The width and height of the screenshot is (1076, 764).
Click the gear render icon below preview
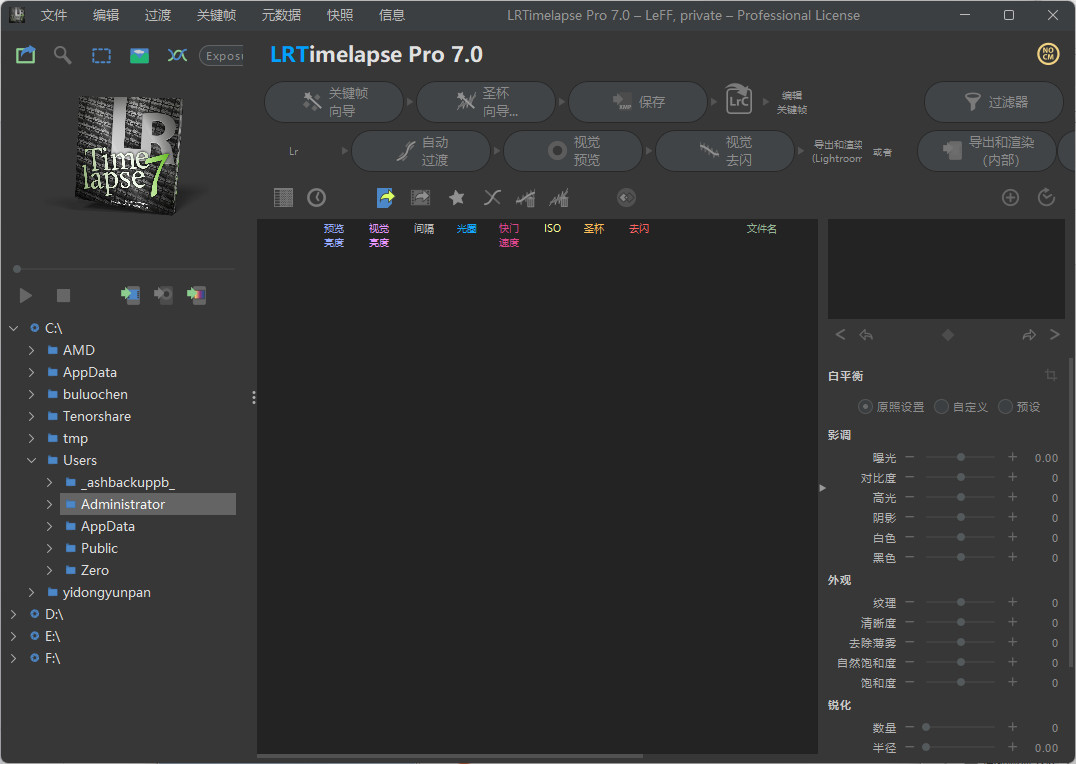pyautogui.click(x=163, y=295)
